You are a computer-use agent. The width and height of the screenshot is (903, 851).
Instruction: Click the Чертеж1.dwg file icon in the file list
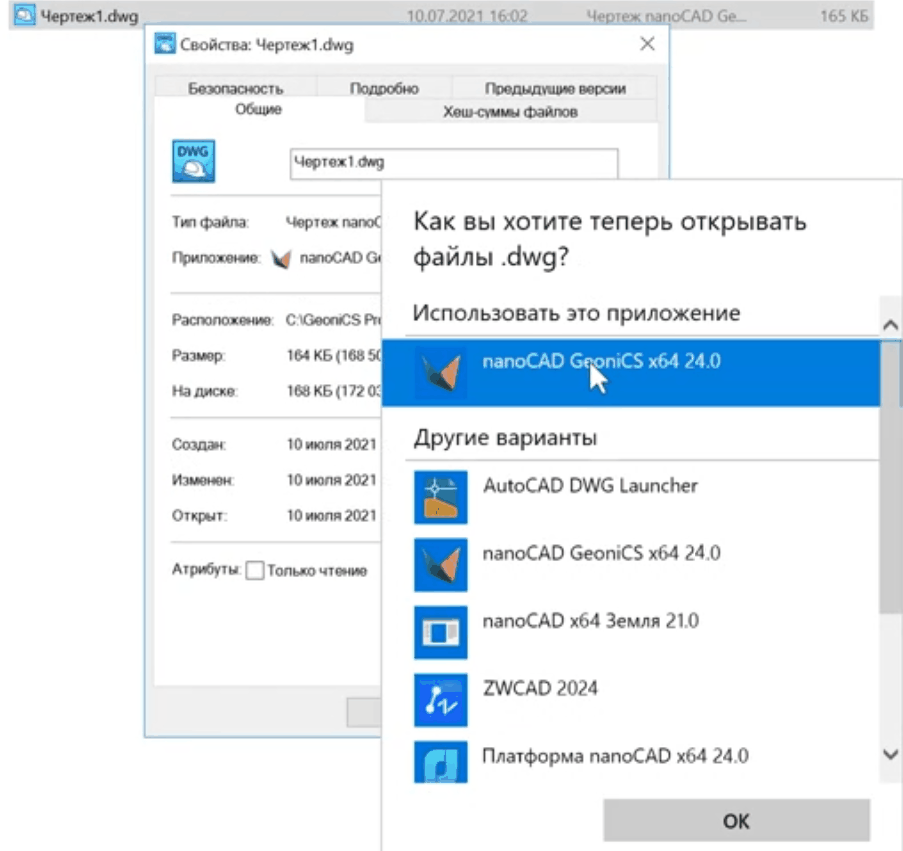[x=24, y=17]
